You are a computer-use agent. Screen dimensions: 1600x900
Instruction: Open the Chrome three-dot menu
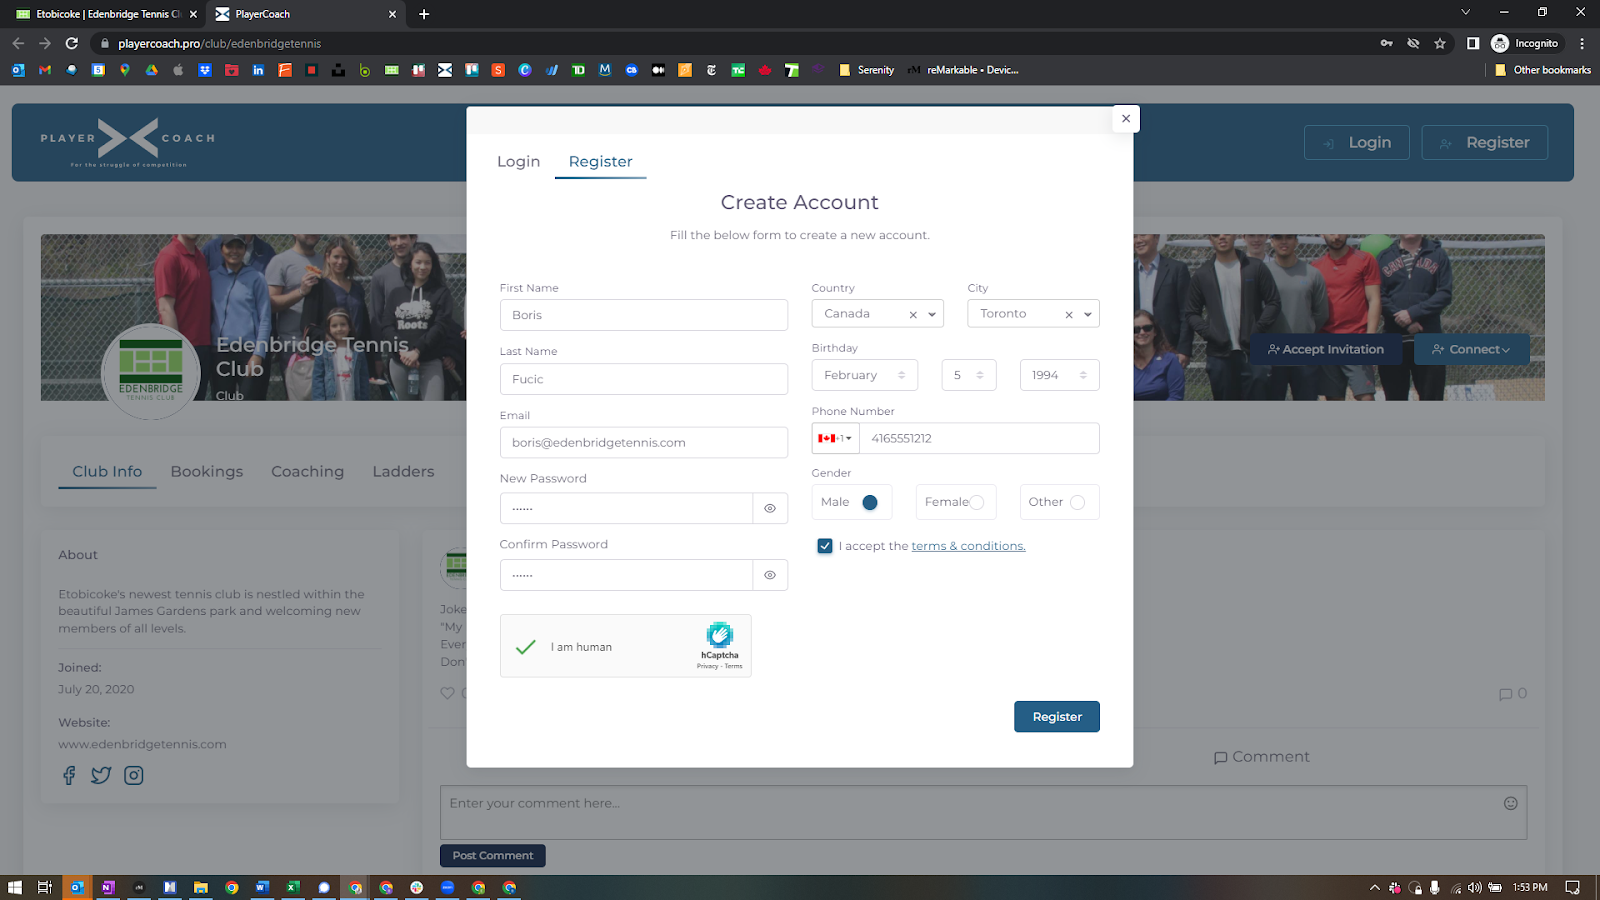tap(1582, 43)
